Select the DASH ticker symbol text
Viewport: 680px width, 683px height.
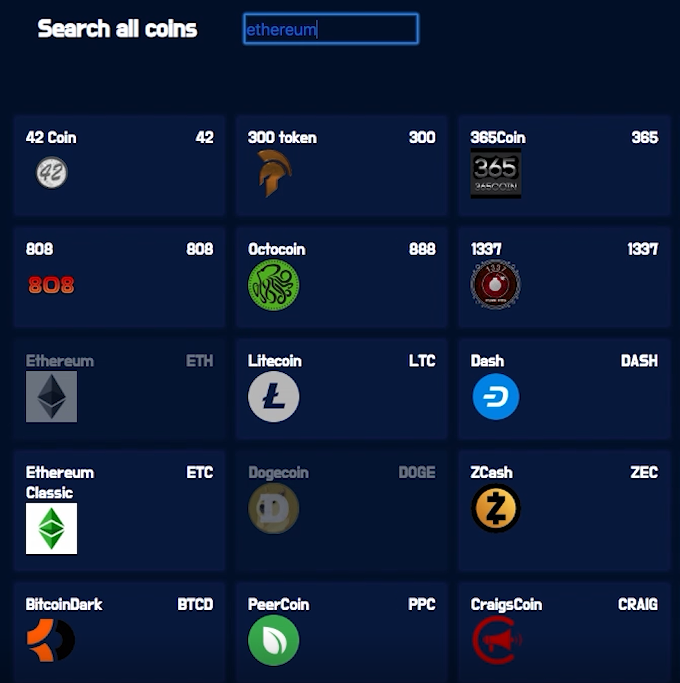[x=639, y=361]
